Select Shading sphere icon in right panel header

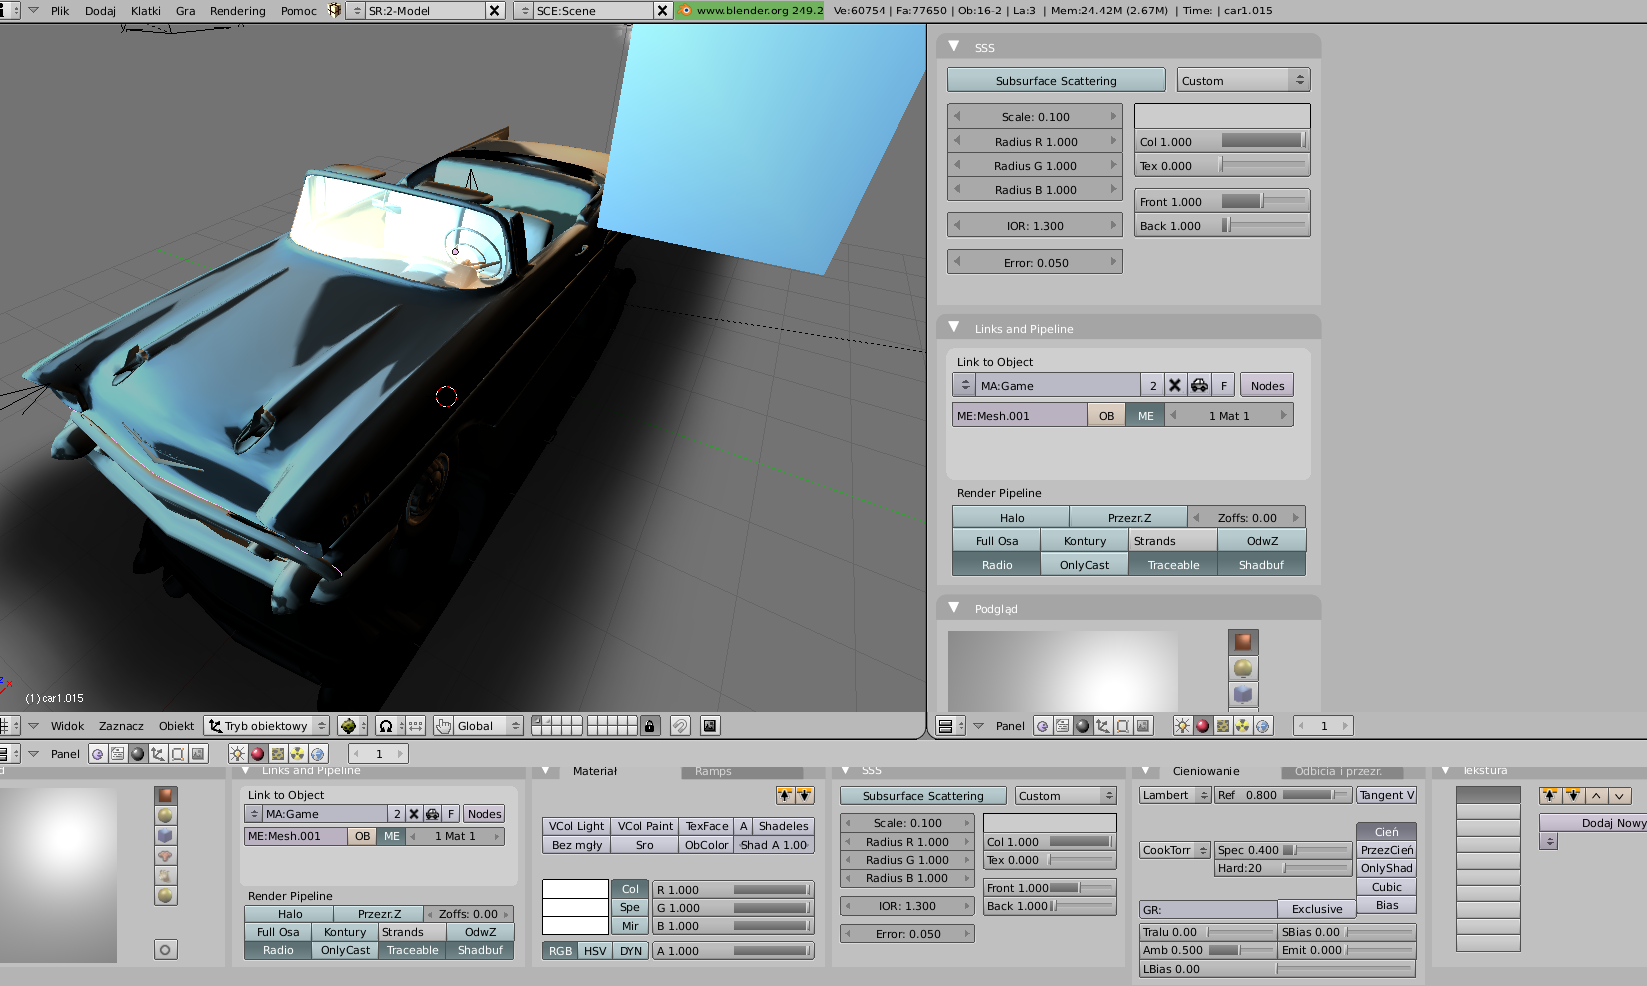tap(1083, 726)
